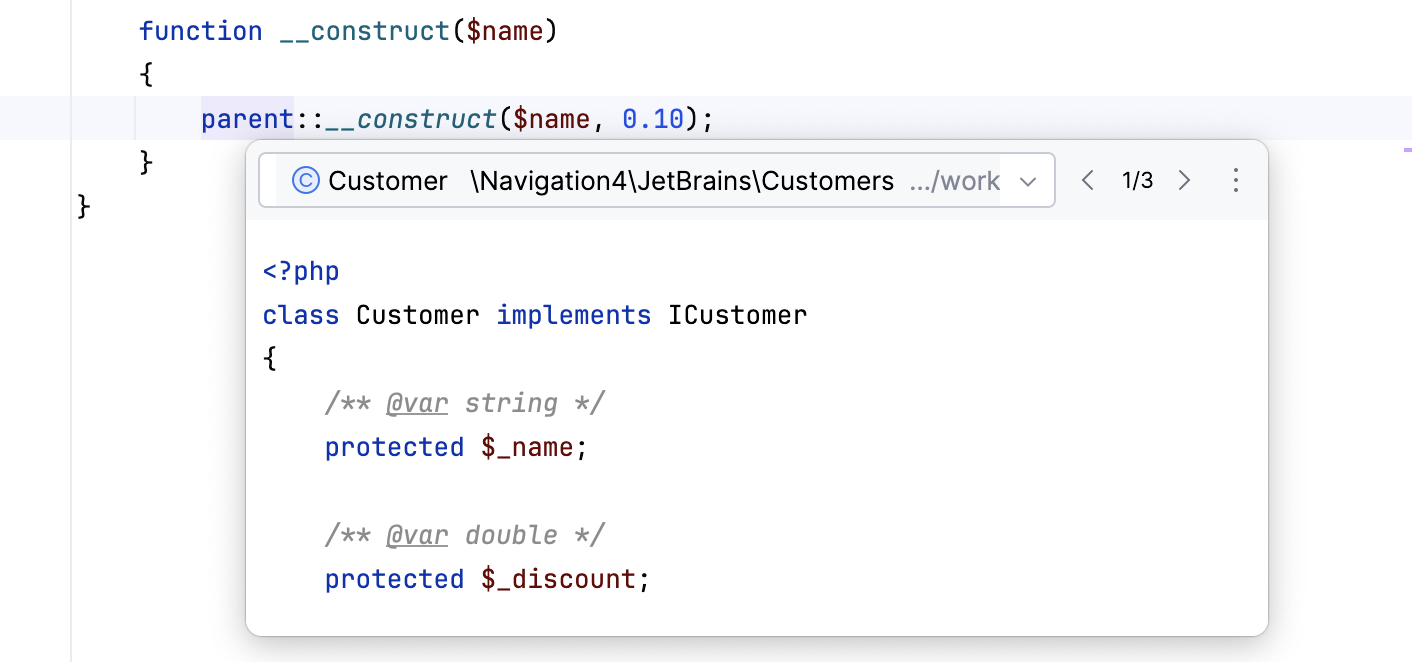This screenshot has width=1412, height=662.
Task: Click ICustomer interface name in popup
Action: pyautogui.click(x=737, y=315)
